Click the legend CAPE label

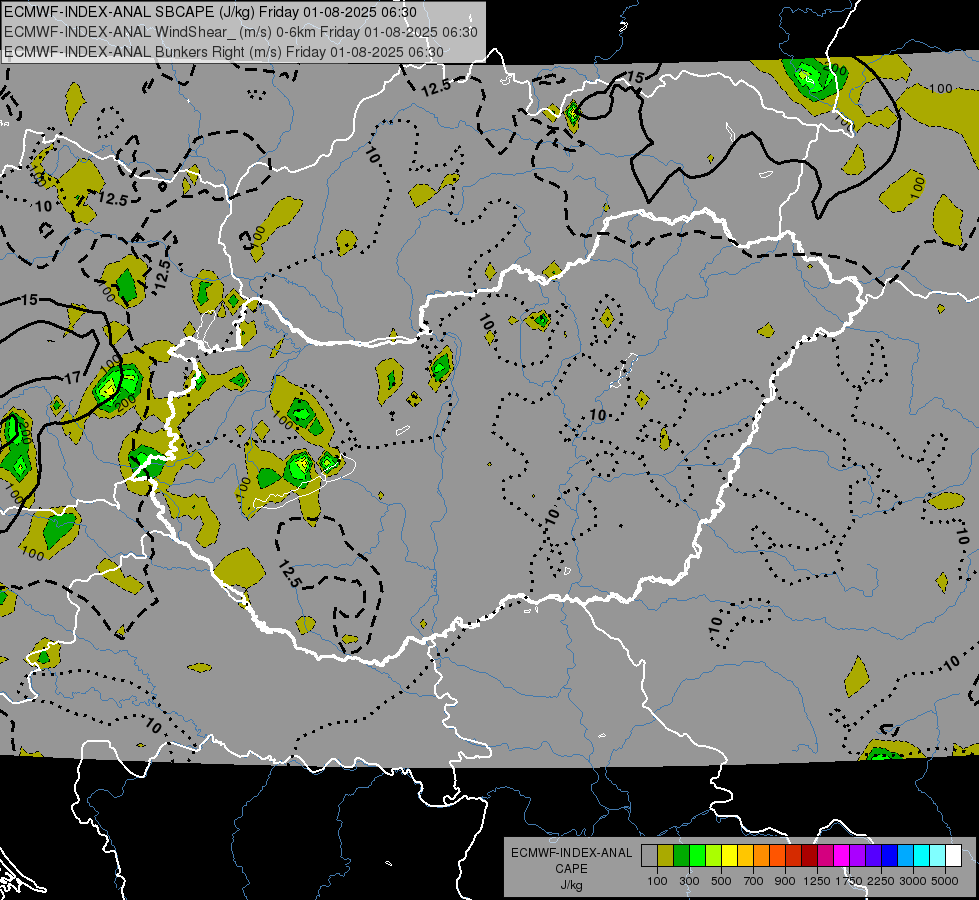coord(571,869)
